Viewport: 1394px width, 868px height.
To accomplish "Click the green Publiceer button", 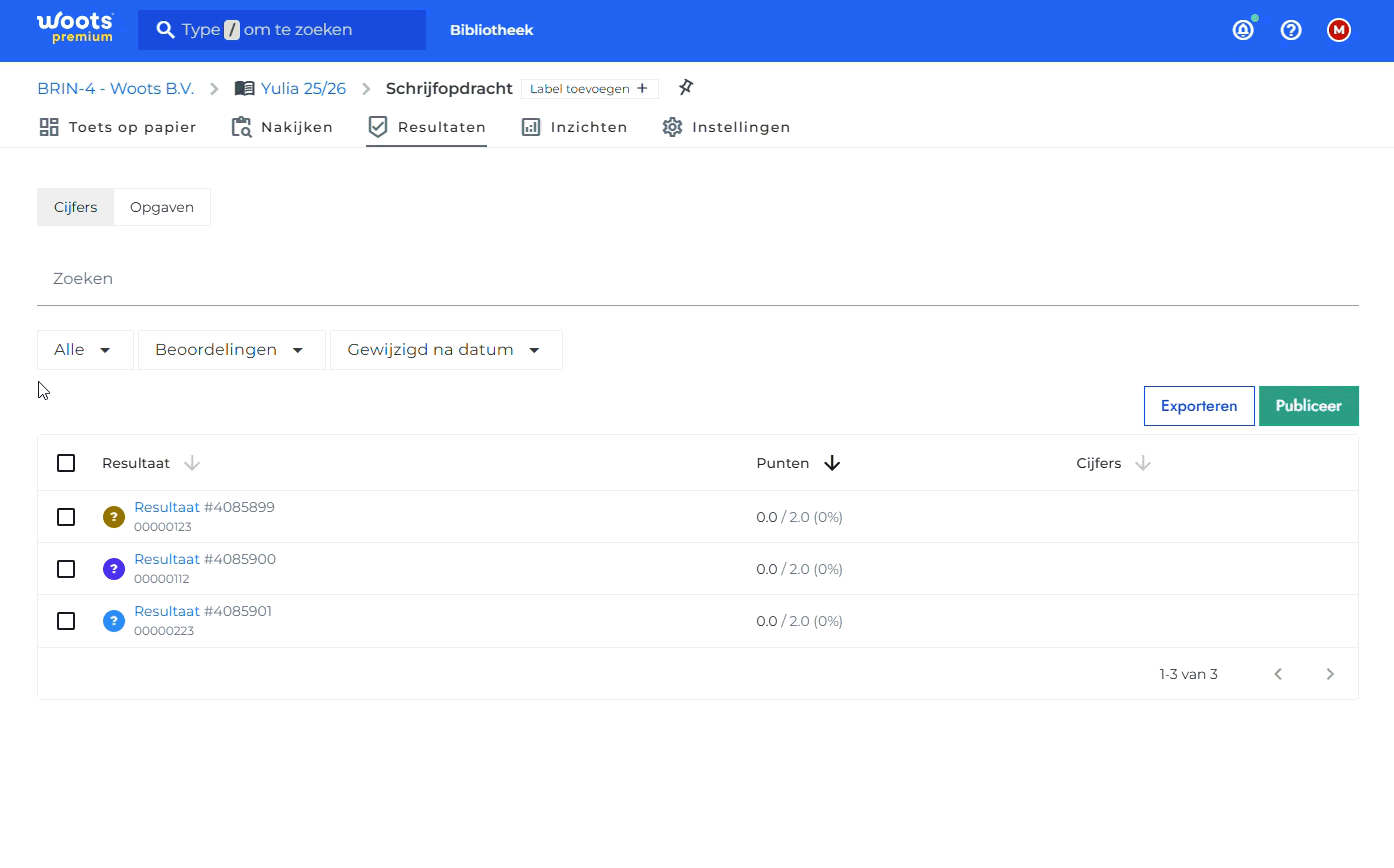I will 1308,406.
